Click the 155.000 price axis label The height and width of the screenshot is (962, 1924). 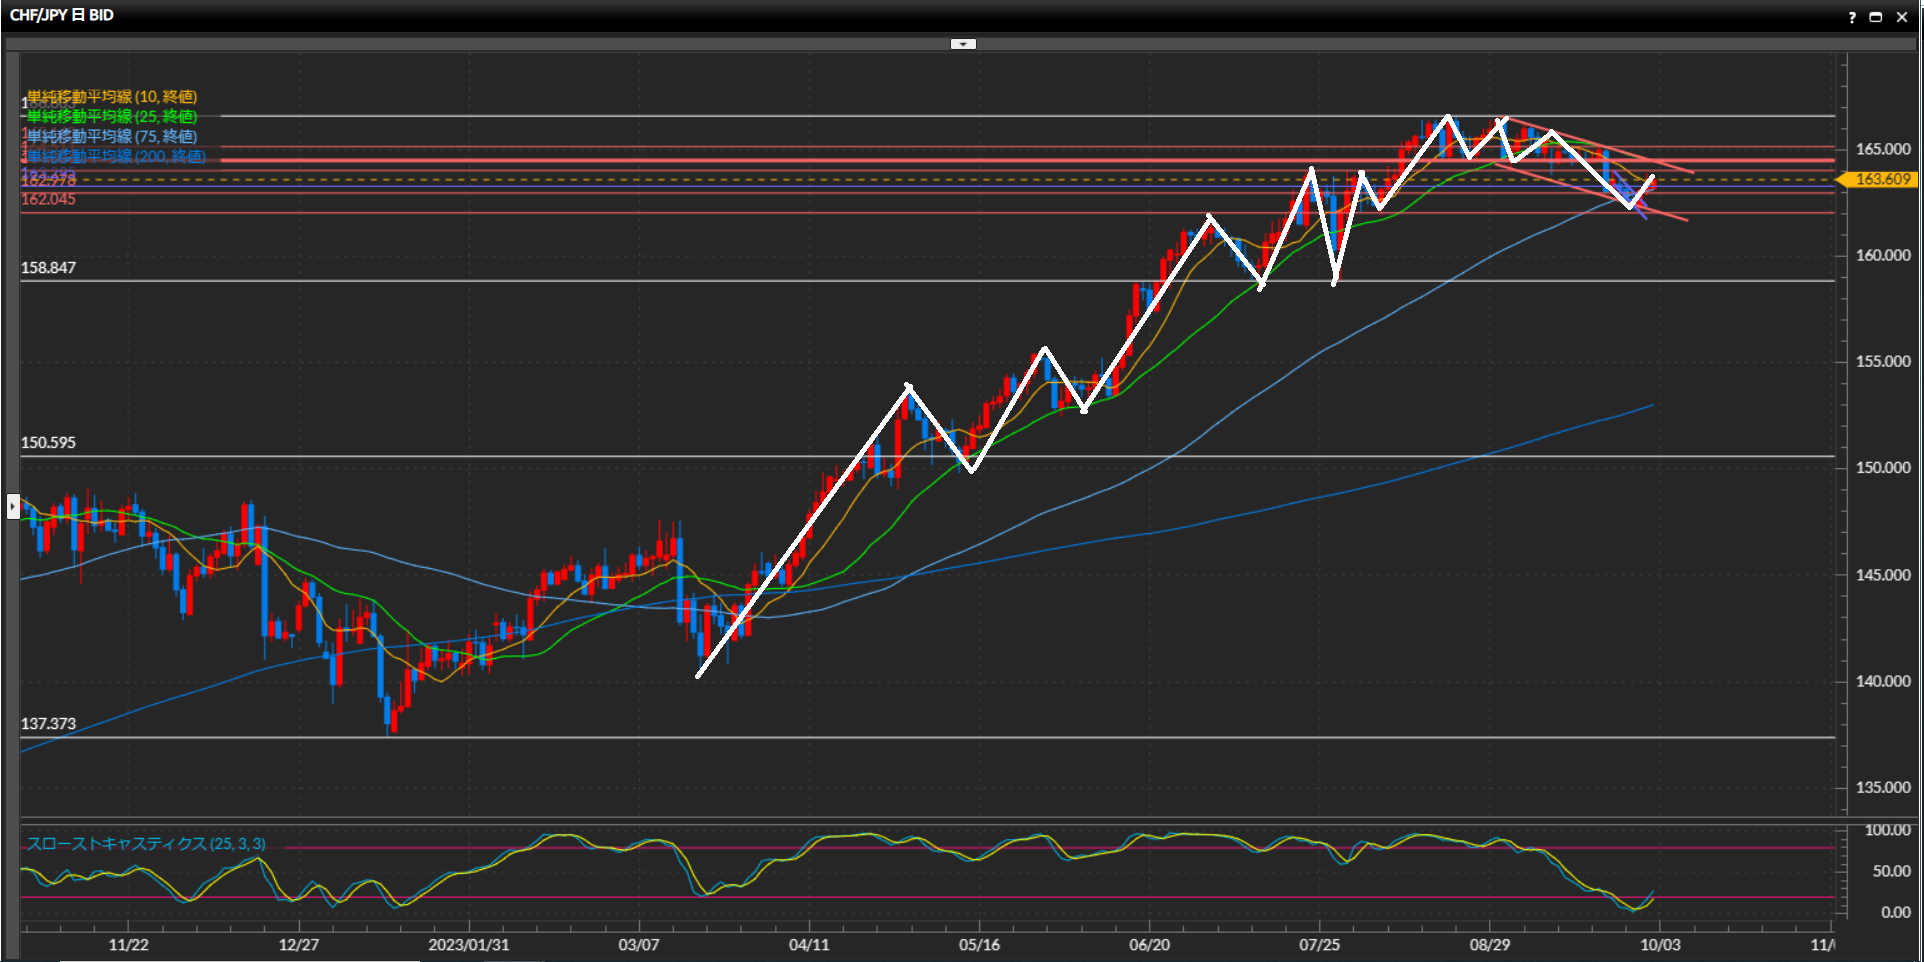pyautogui.click(x=1882, y=362)
